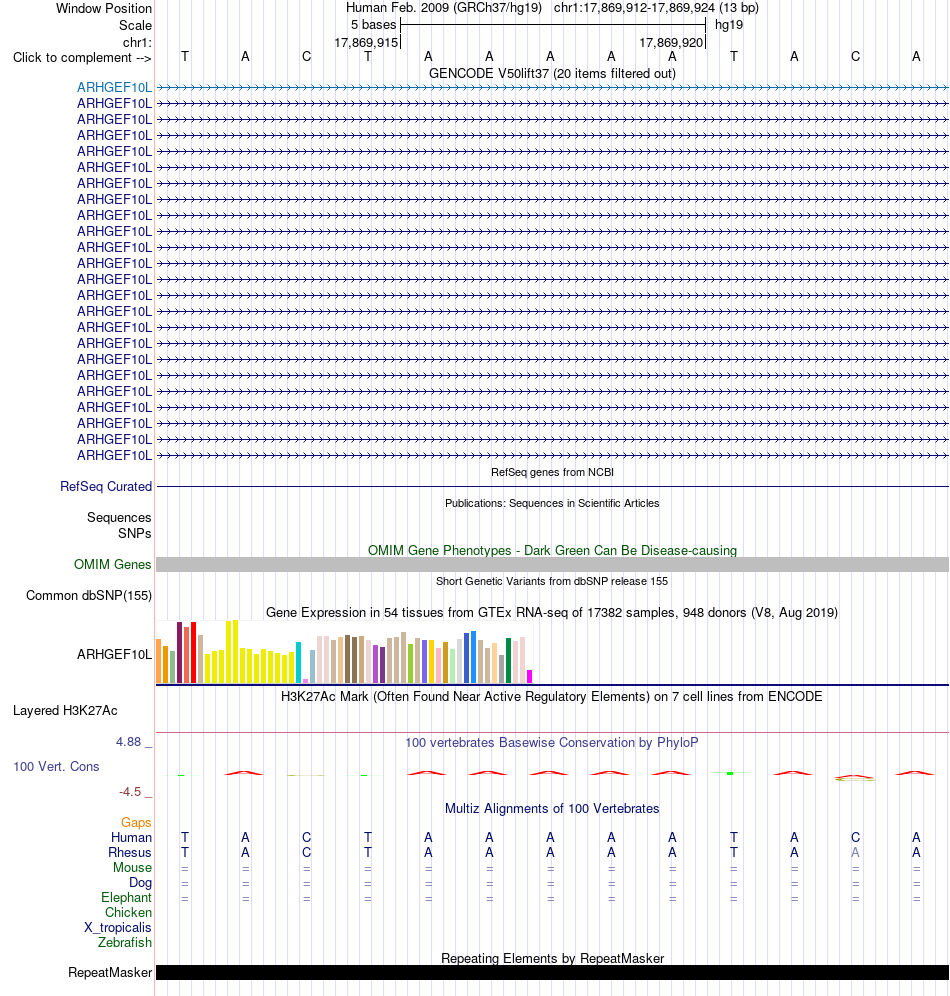Viewport: 950px width, 996px height.
Task: Click the 4.88 conservation upper limit
Action: [128, 742]
